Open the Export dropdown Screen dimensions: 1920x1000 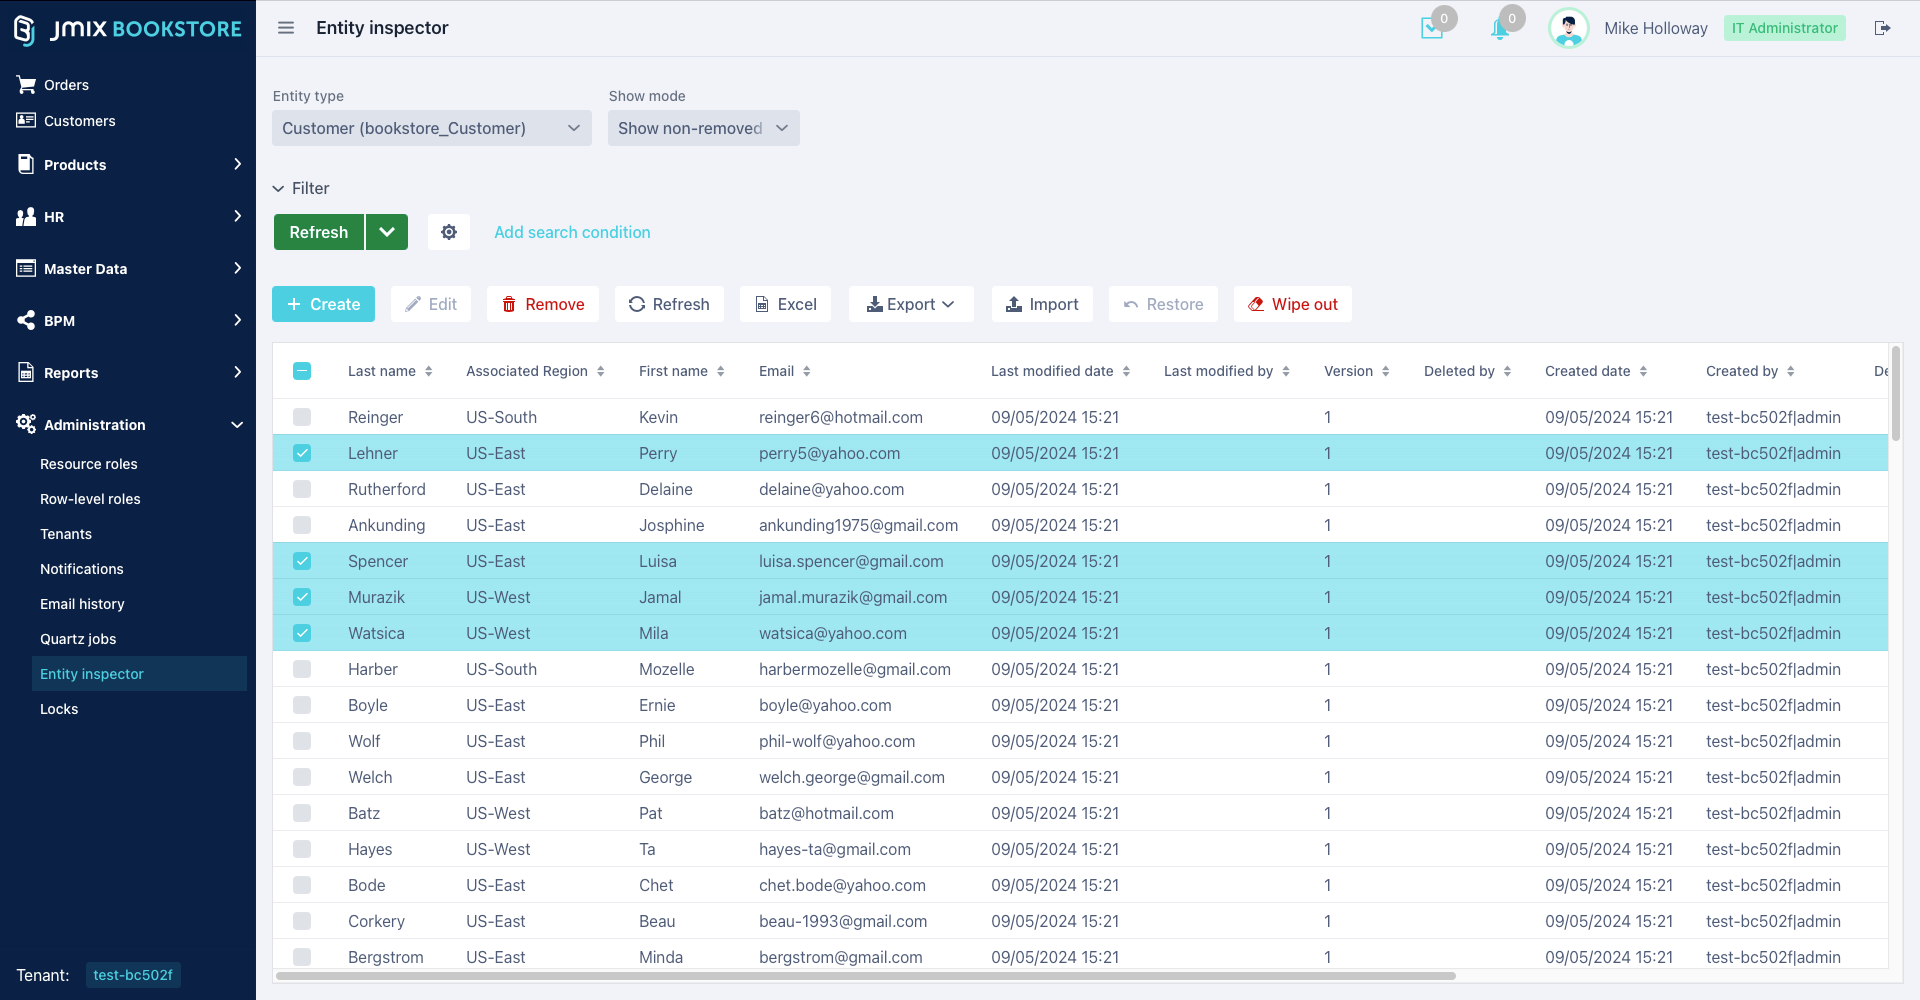pos(911,304)
